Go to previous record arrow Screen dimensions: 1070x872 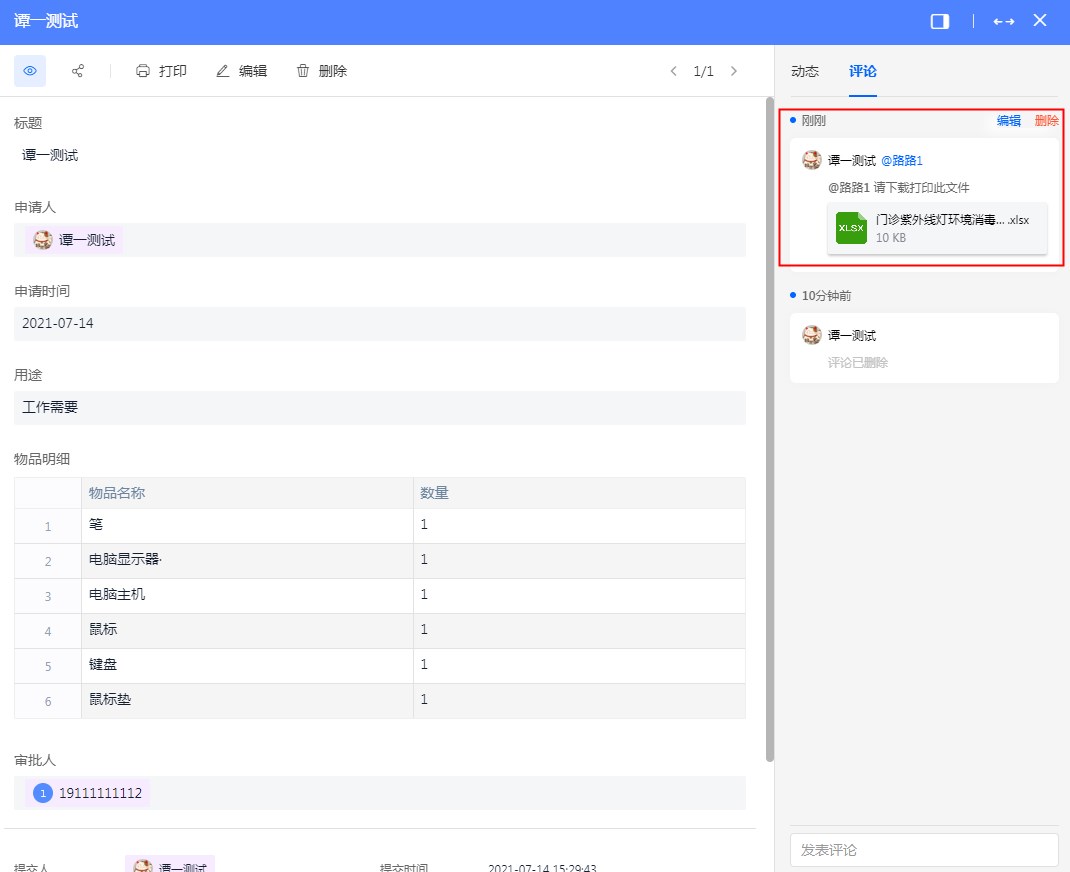673,71
